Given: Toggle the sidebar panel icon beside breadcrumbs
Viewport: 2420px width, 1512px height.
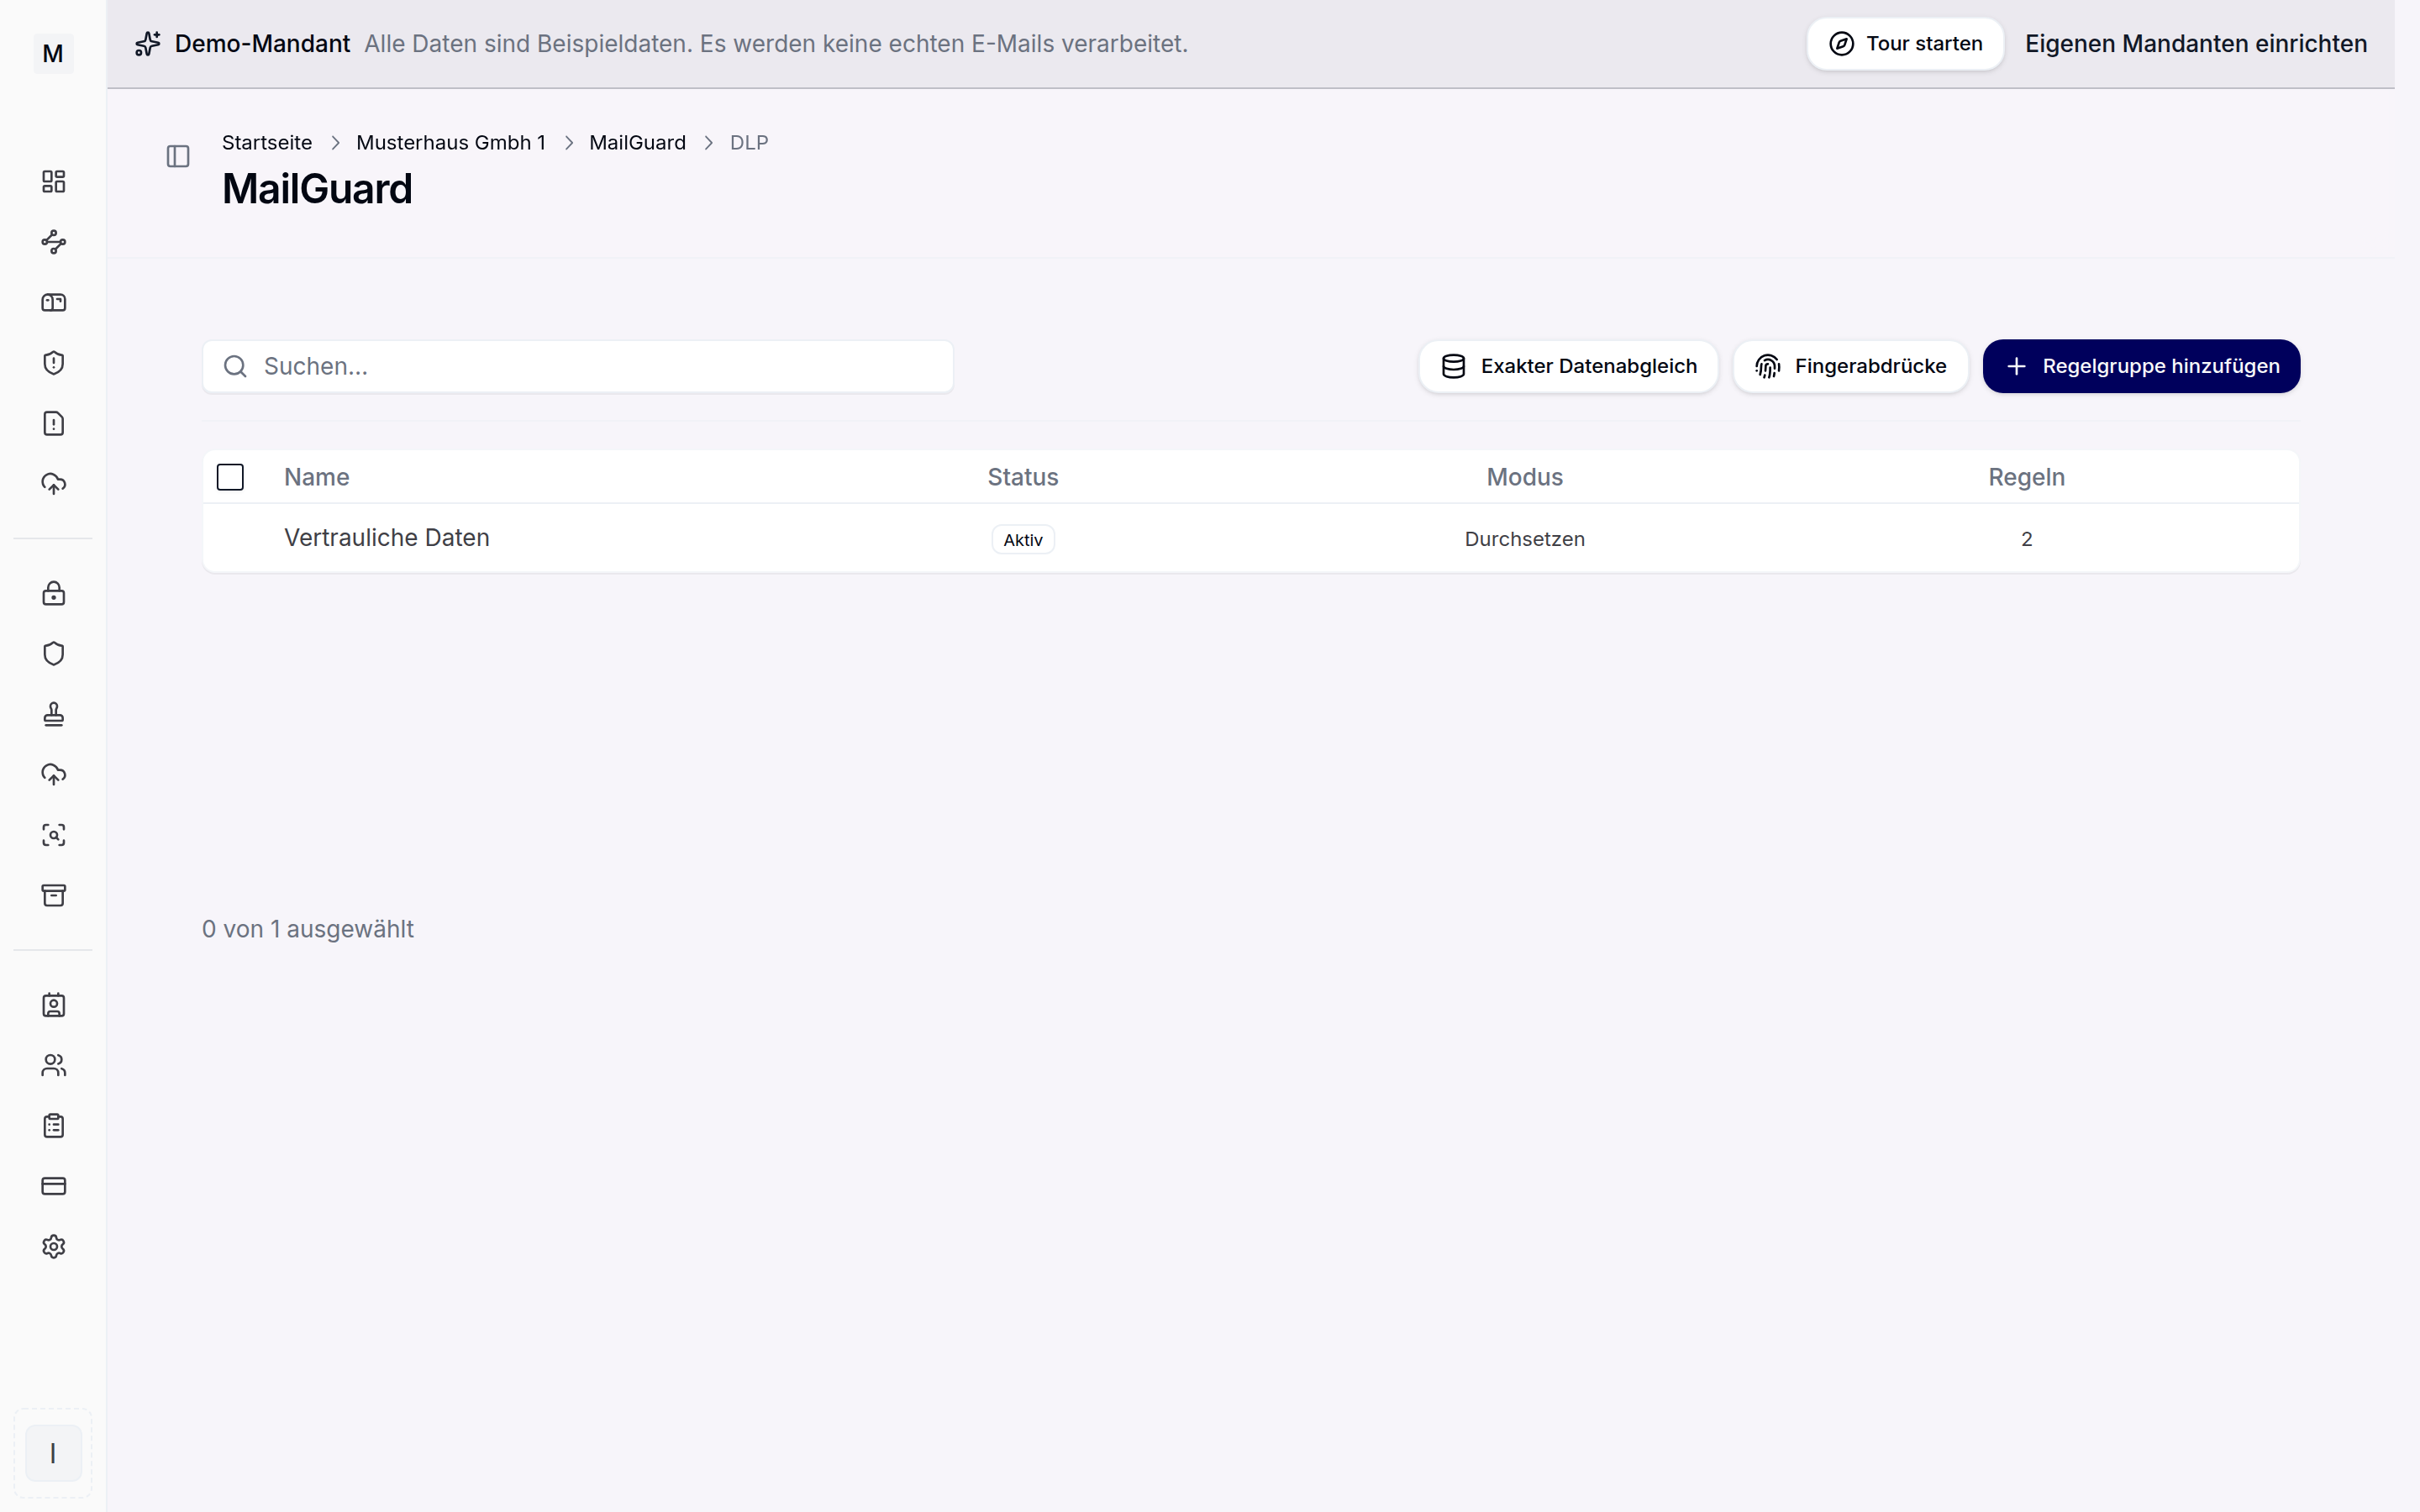Looking at the screenshot, I should pyautogui.click(x=178, y=156).
